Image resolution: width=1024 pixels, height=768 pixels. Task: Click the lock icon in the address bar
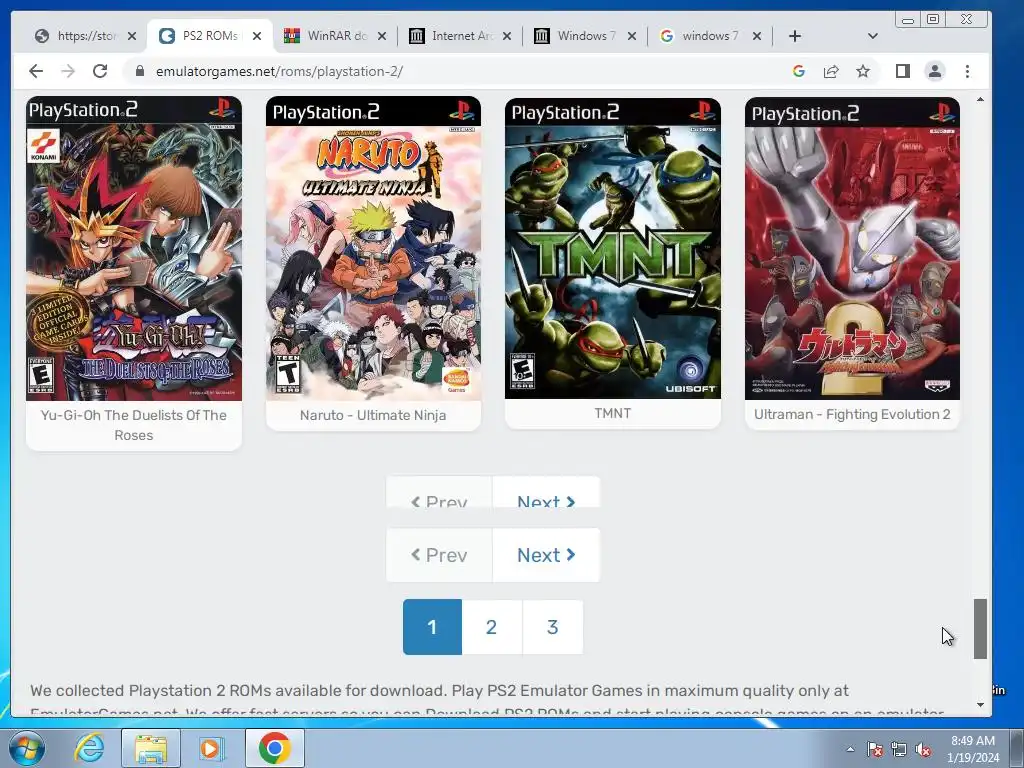tap(139, 71)
